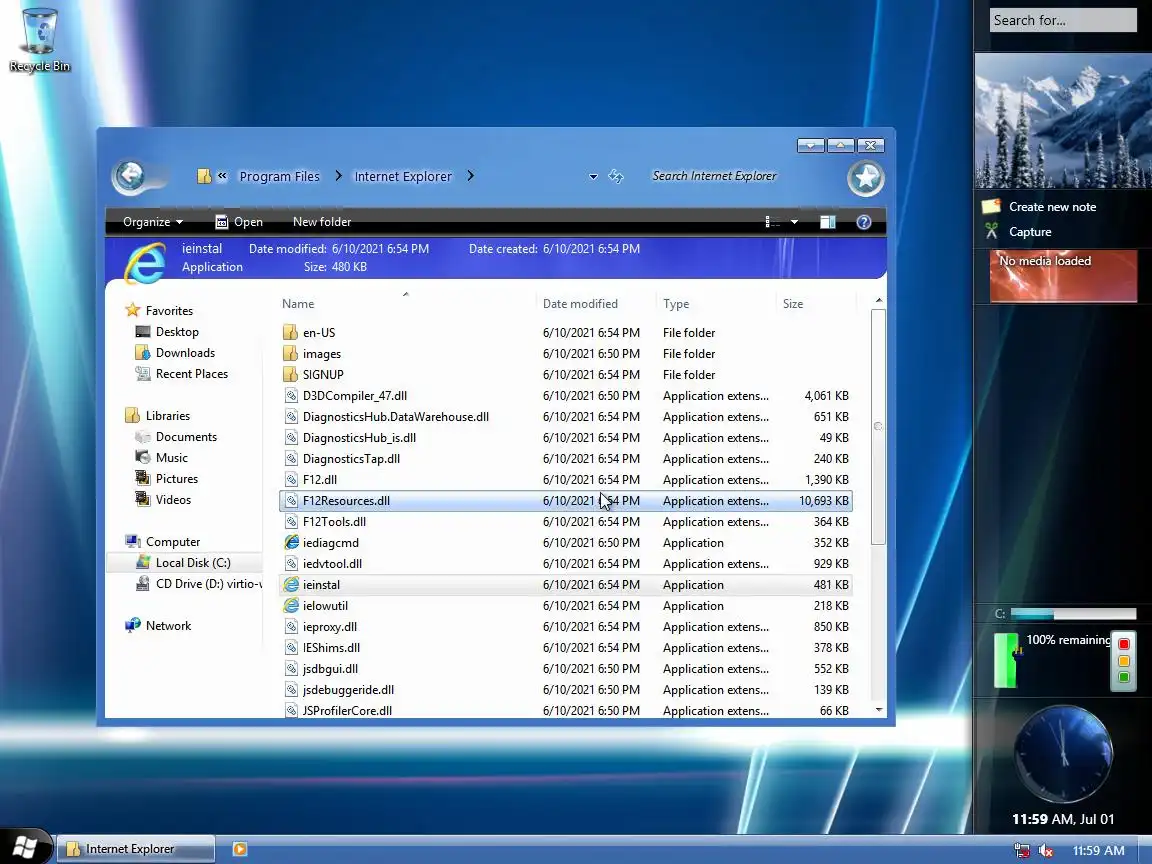Click the SIGNUP folder icon
This screenshot has width=1152, height=864.
tap(290, 375)
